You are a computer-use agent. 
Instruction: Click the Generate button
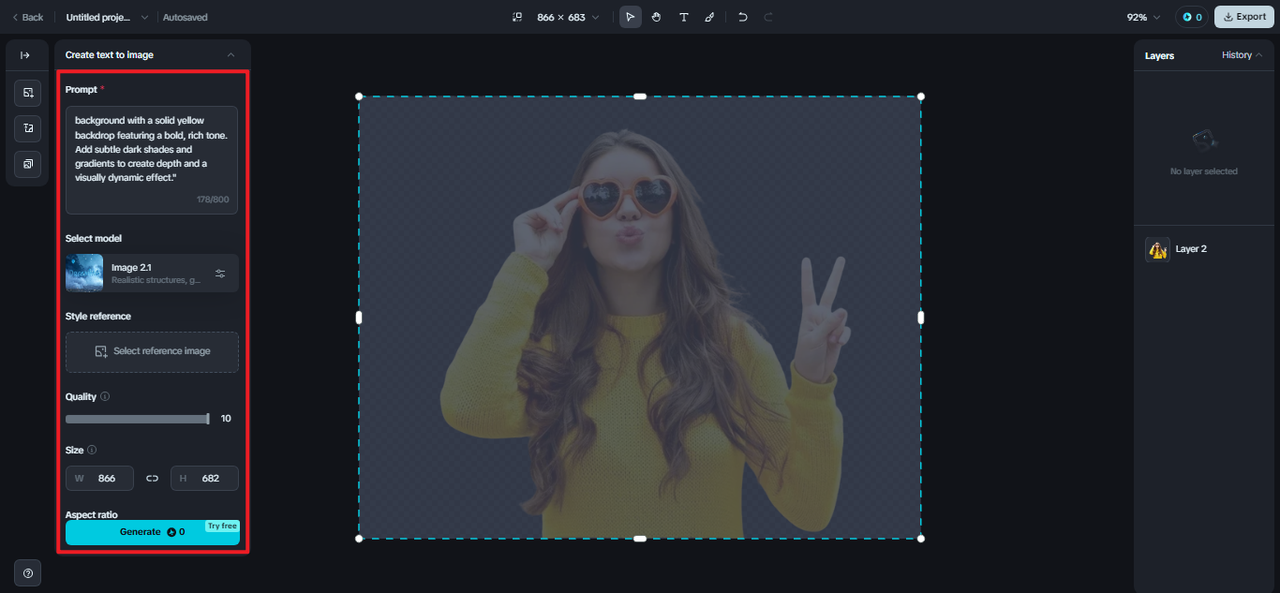pyautogui.click(x=152, y=532)
